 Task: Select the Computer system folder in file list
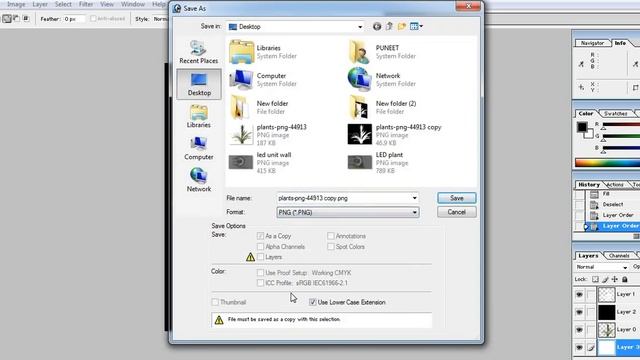pos(263,80)
